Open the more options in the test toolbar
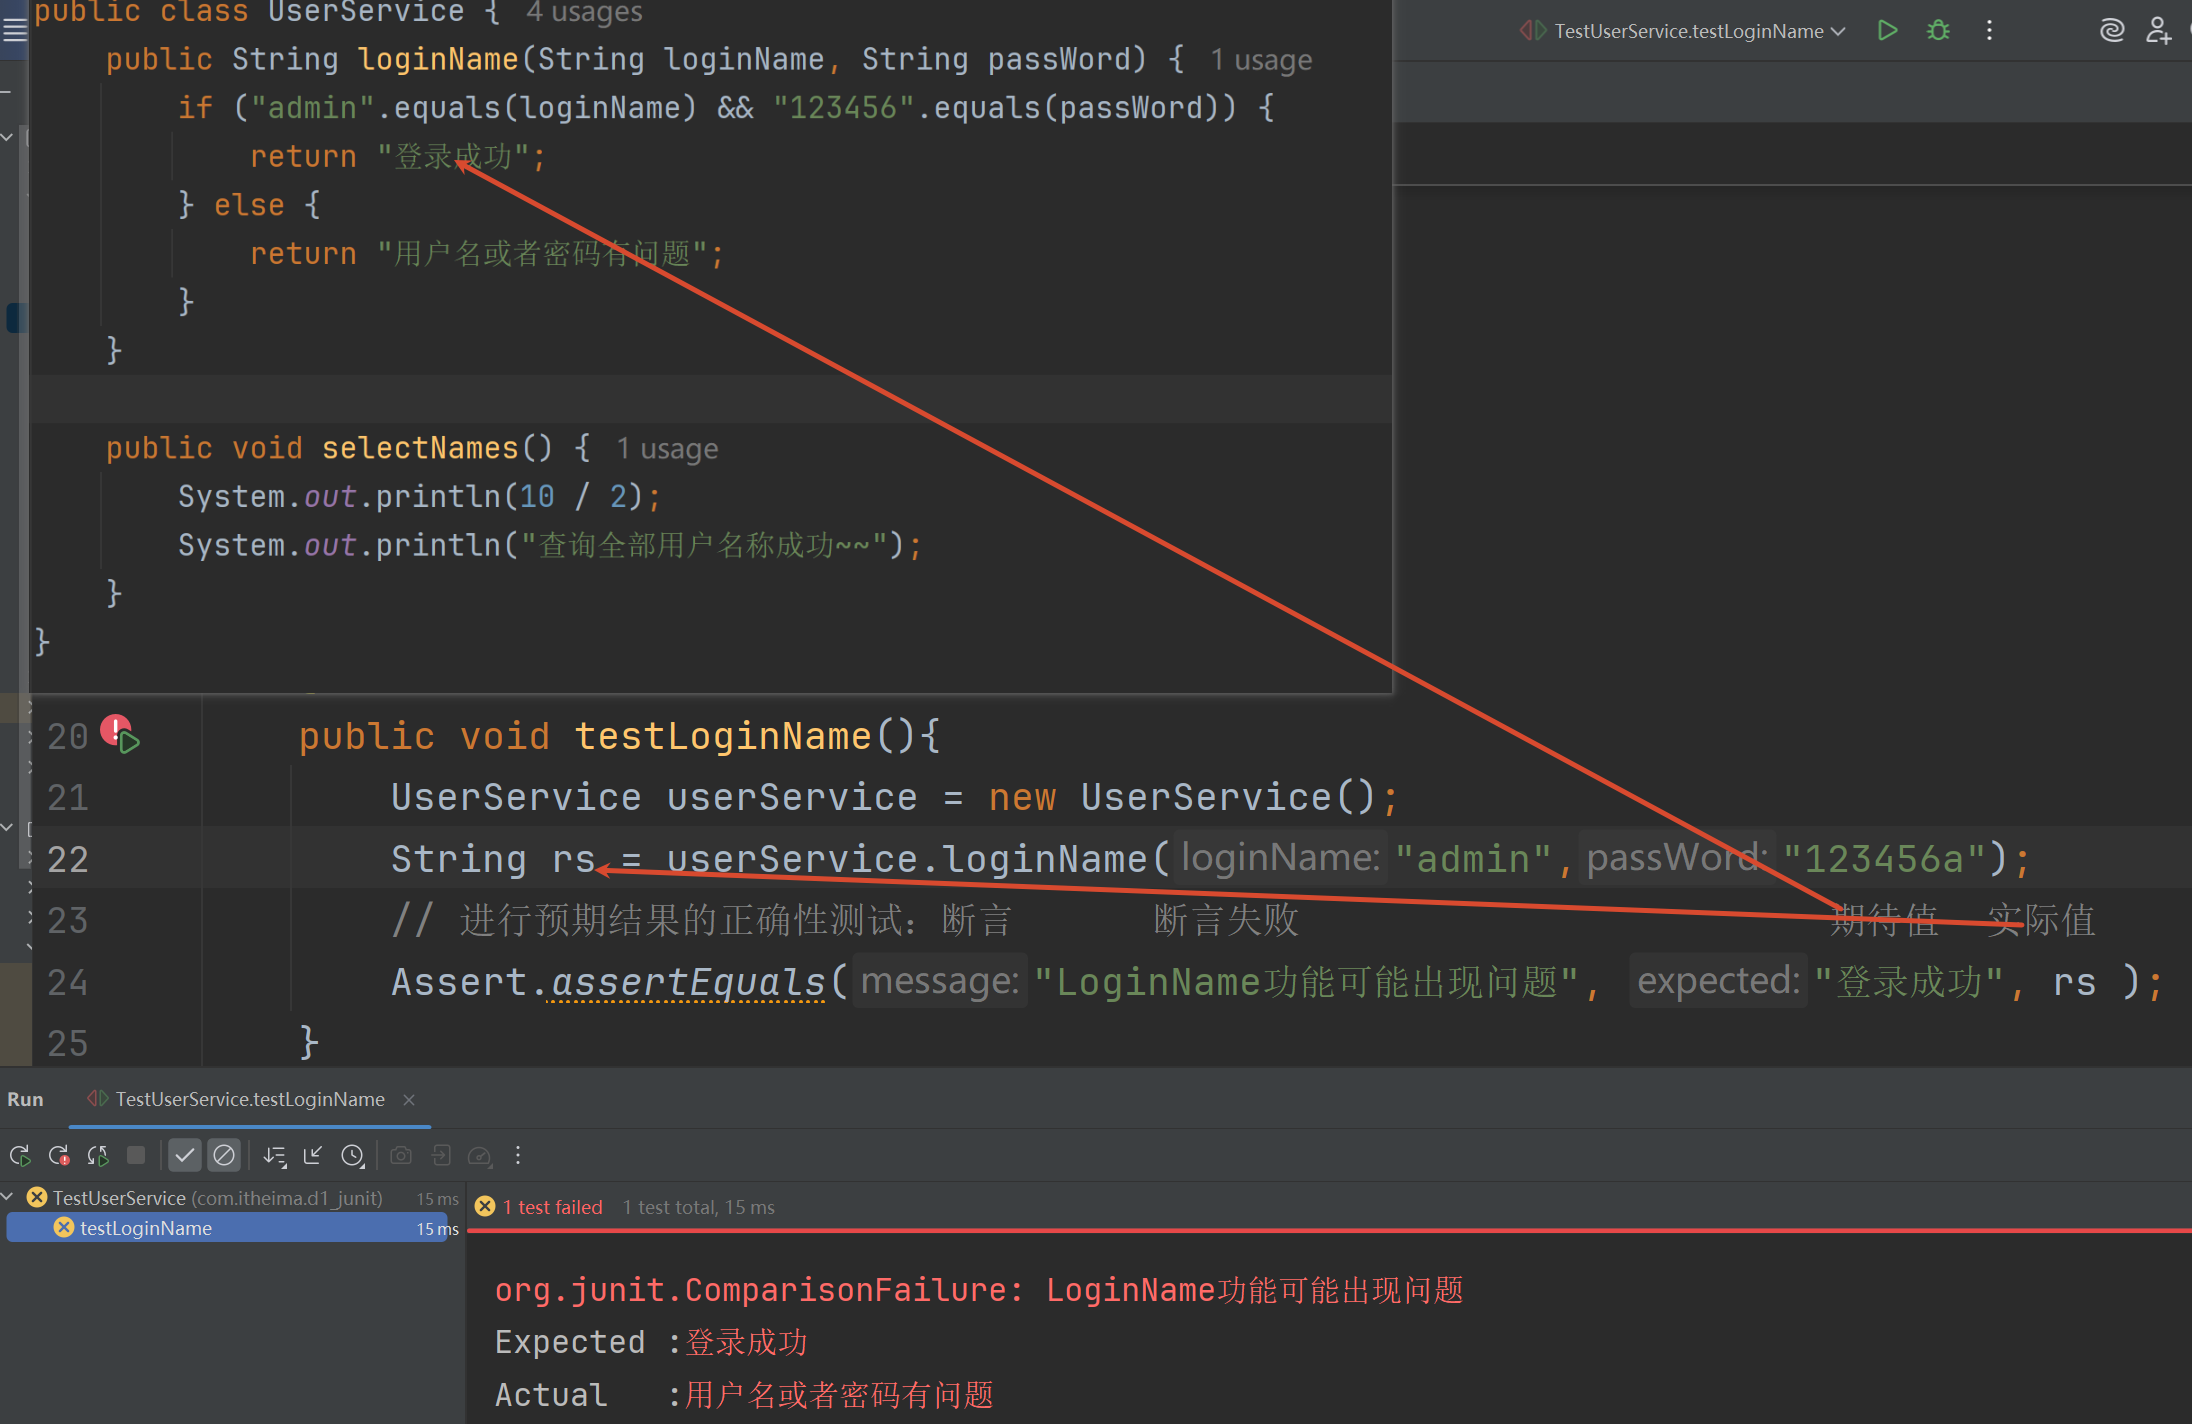Image resolution: width=2192 pixels, height=1424 pixels. (518, 1156)
